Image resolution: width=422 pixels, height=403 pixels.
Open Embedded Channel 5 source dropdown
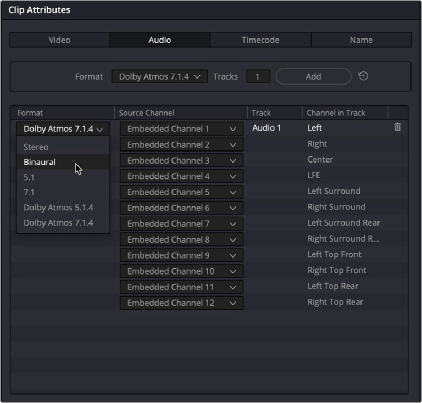tap(182, 192)
